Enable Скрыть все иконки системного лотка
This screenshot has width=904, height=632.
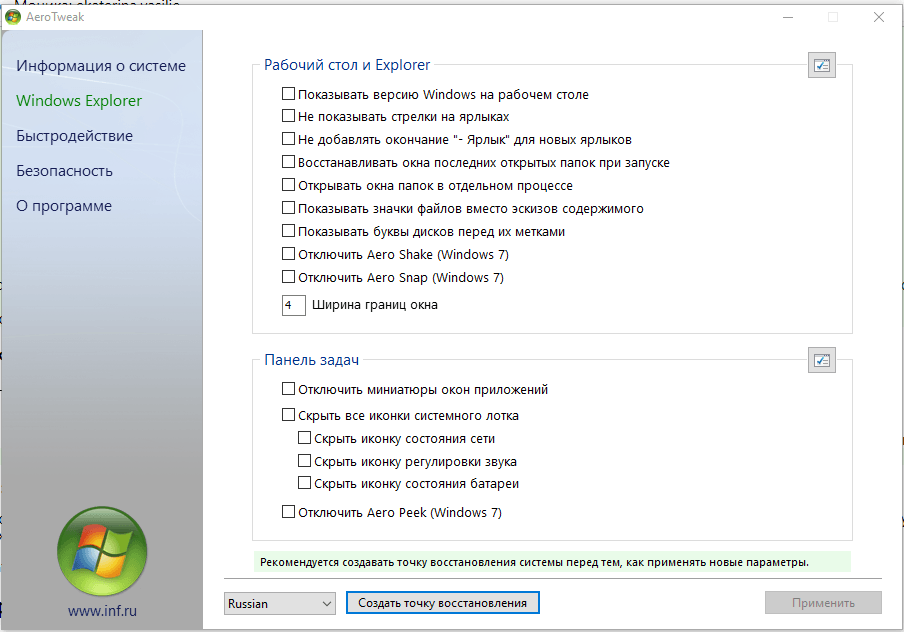(x=289, y=415)
